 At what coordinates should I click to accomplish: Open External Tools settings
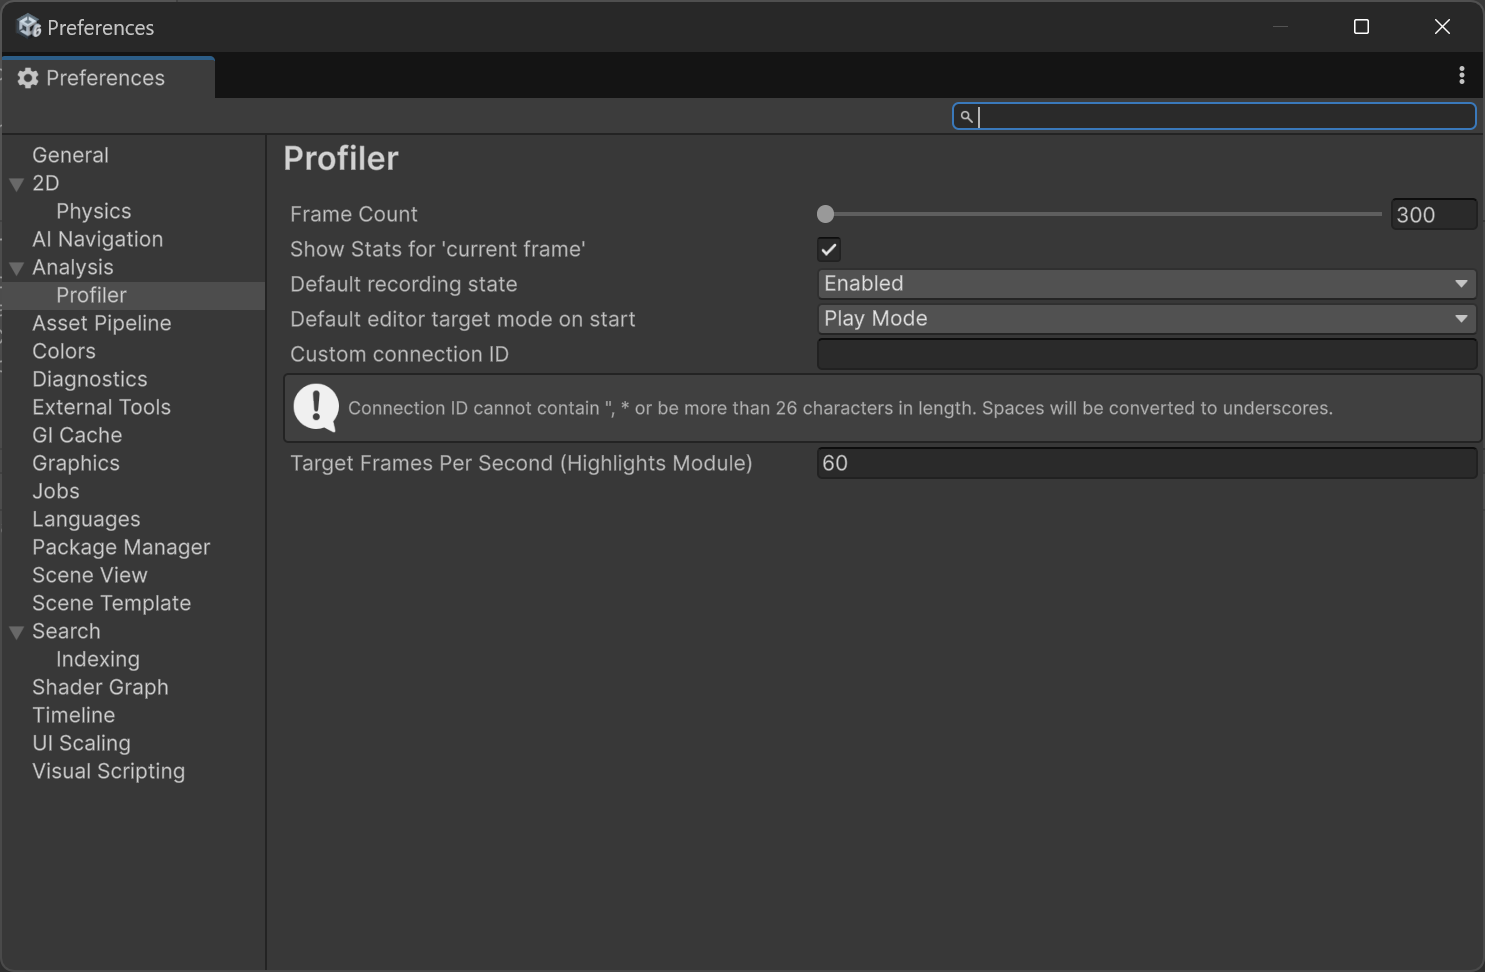click(x=101, y=407)
